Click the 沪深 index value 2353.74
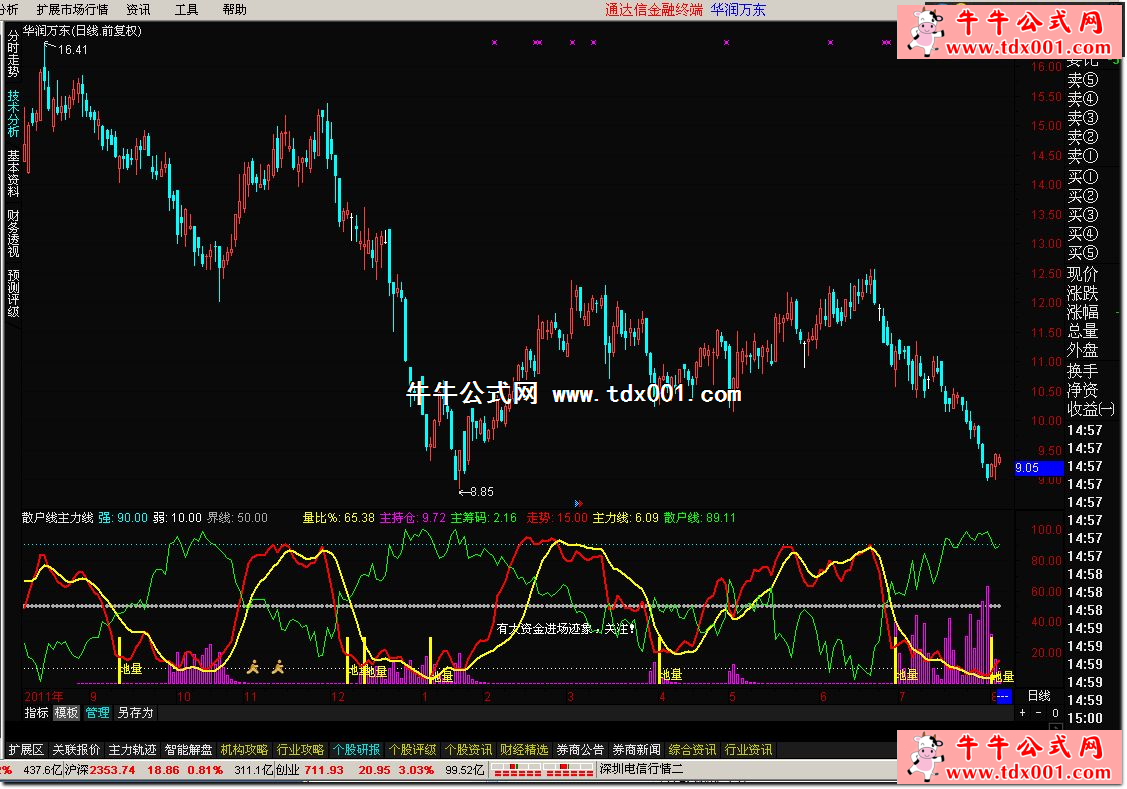 (113, 770)
